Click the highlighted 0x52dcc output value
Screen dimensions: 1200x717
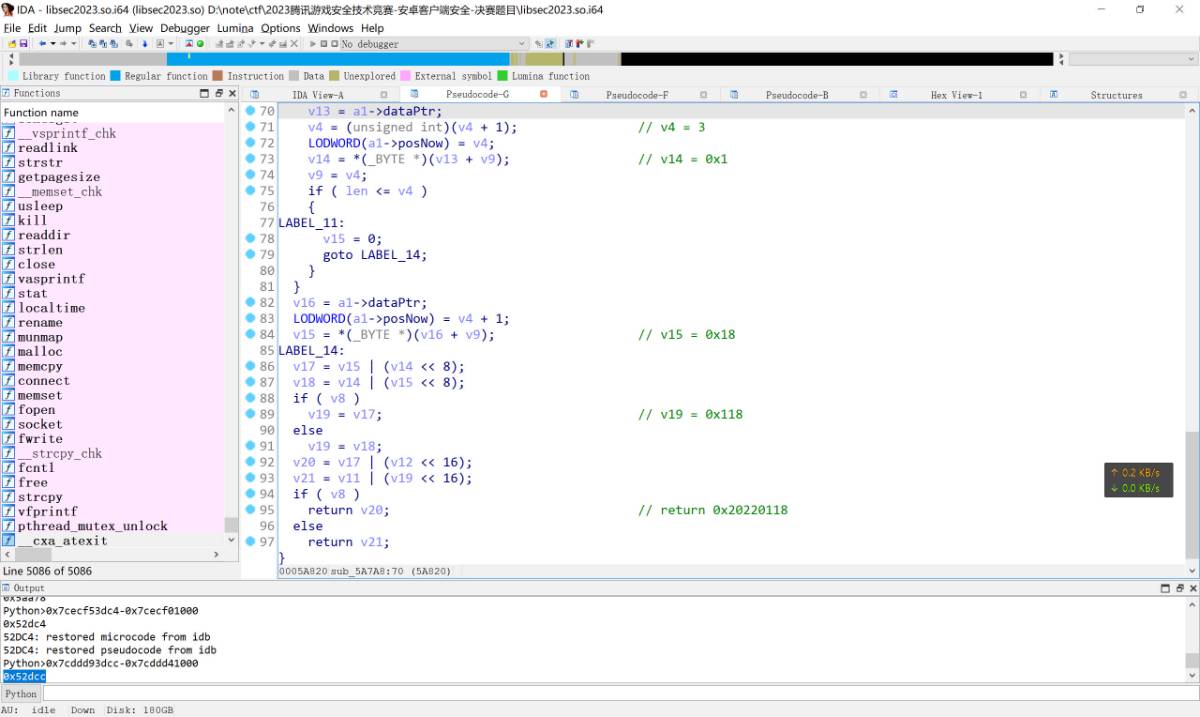point(24,677)
